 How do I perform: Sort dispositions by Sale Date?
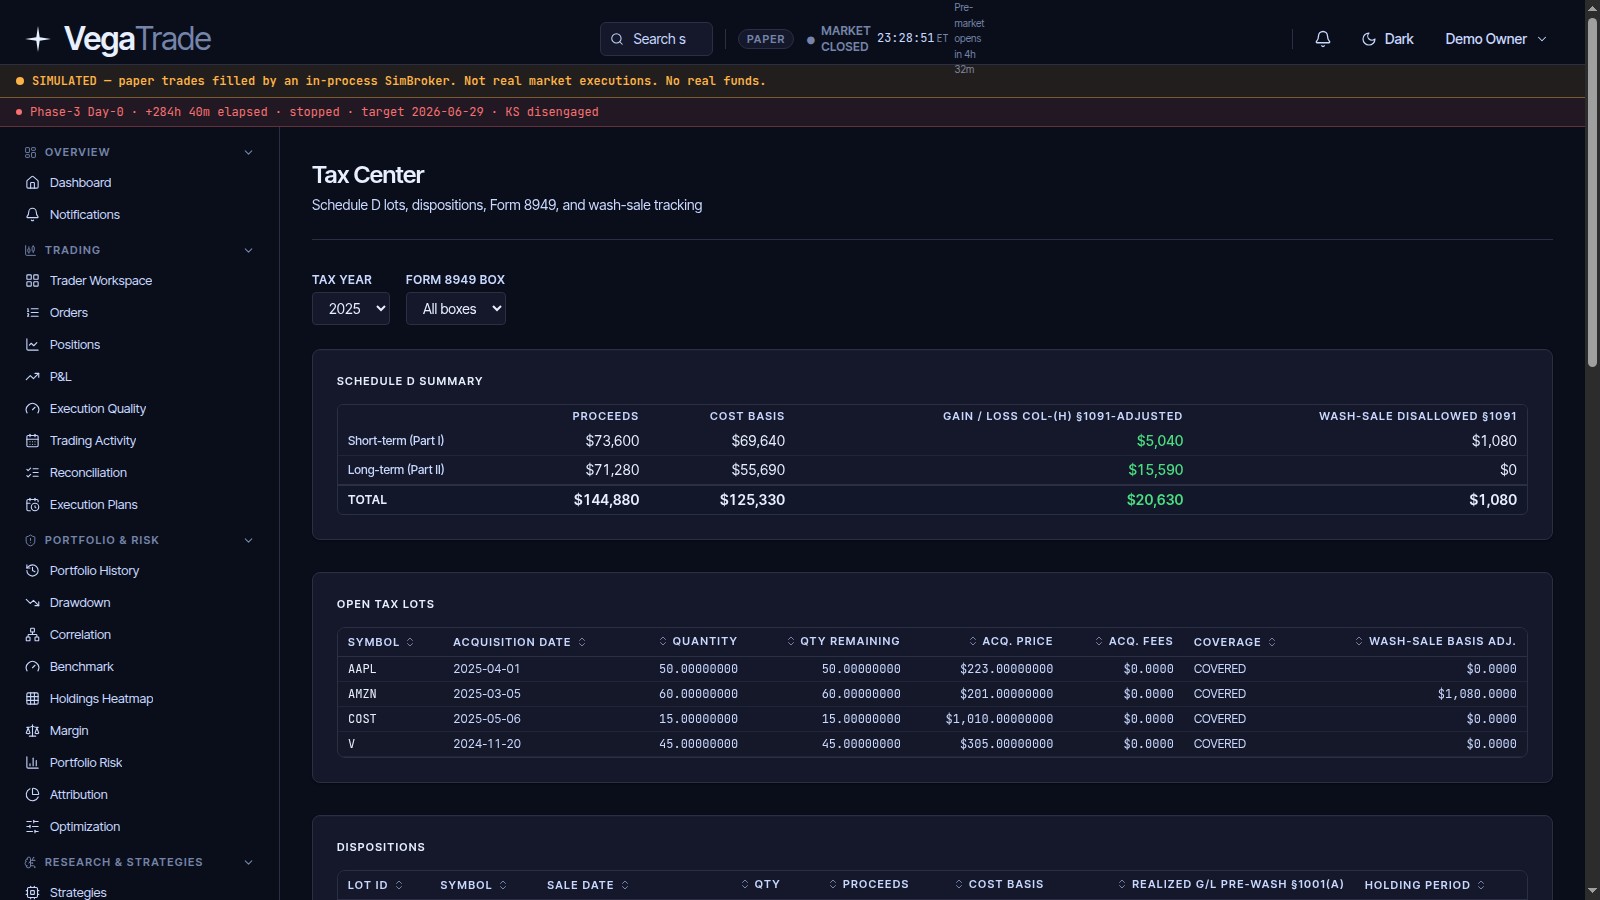(x=588, y=885)
